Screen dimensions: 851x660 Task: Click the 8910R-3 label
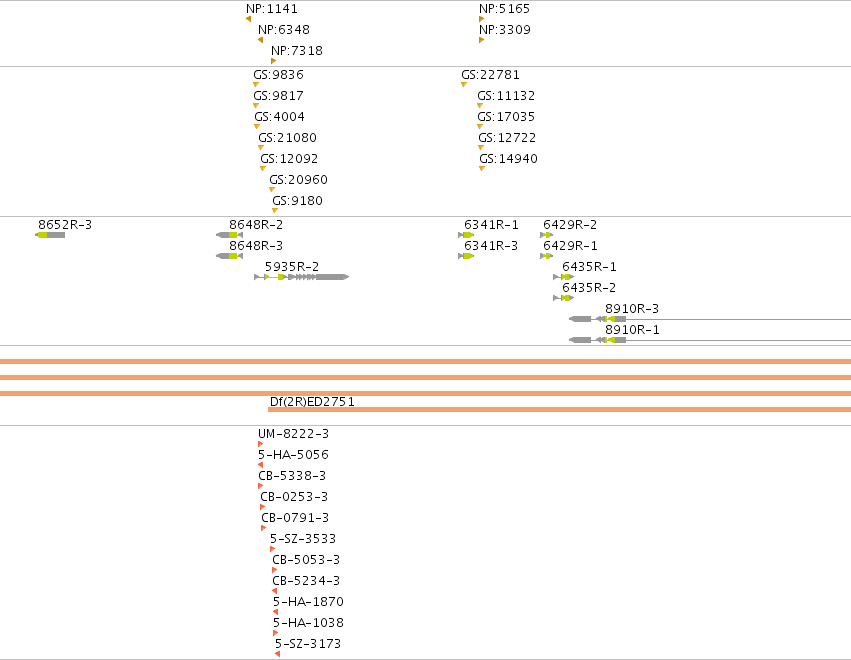tap(632, 309)
